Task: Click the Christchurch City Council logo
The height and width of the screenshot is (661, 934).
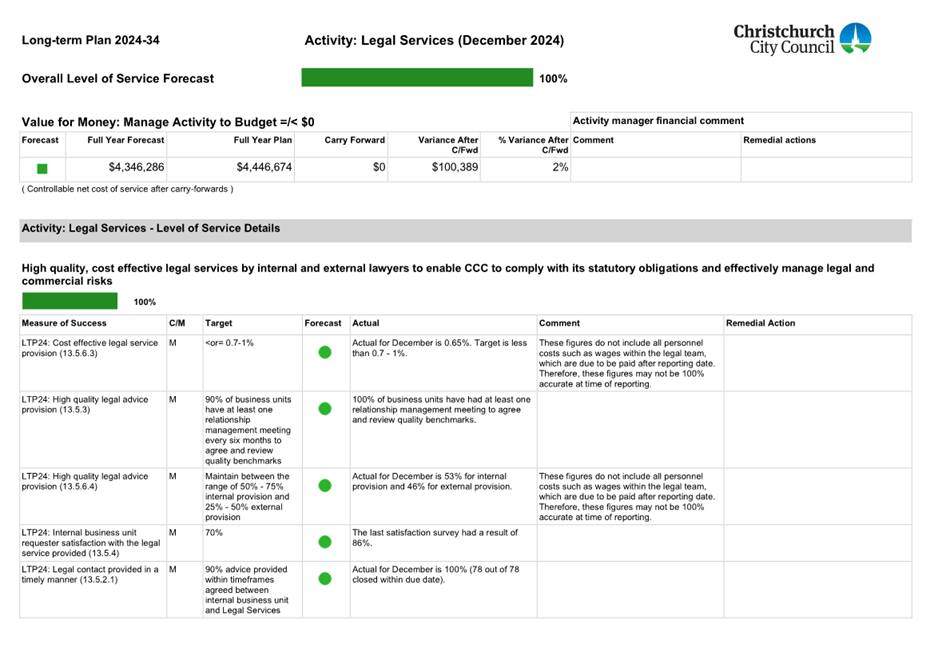Action: (x=802, y=40)
